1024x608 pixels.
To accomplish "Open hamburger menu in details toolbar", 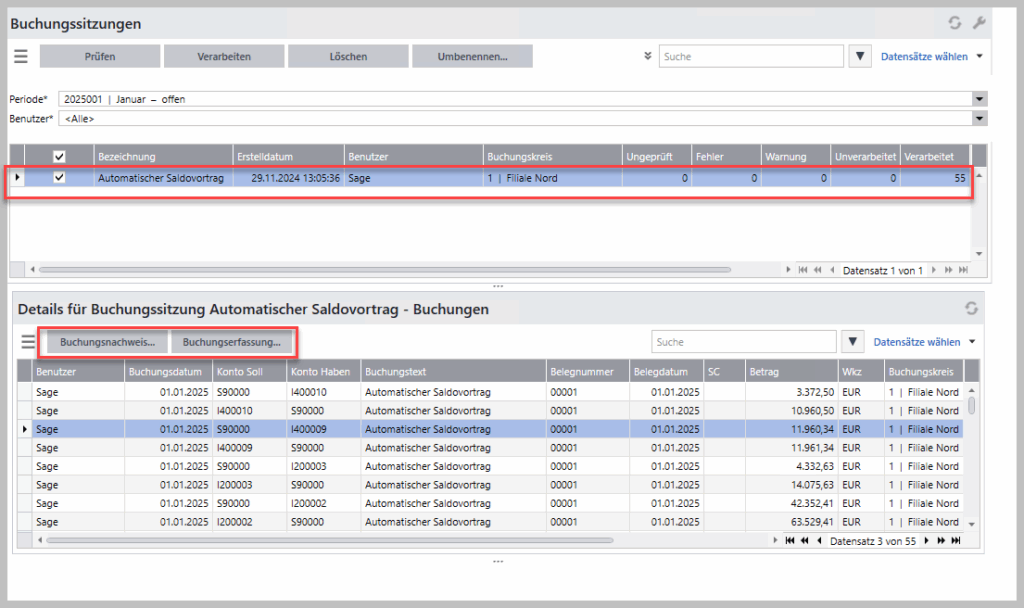I will coord(29,342).
